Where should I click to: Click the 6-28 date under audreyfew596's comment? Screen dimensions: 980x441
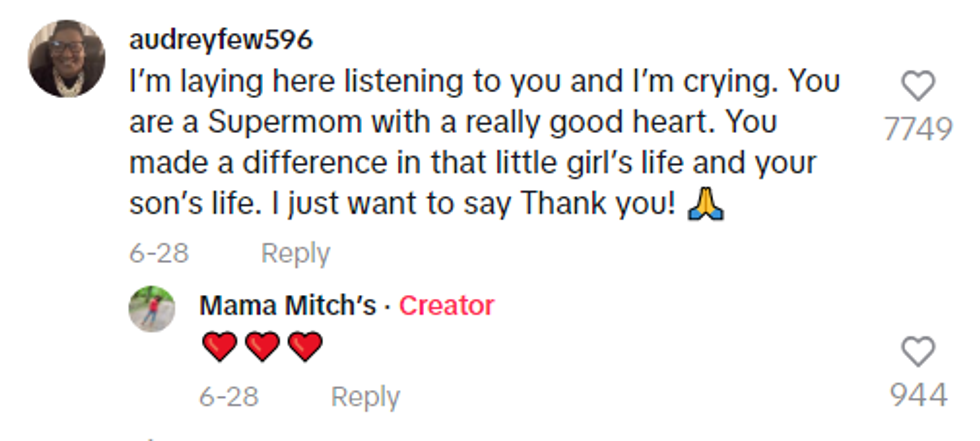[x=158, y=254]
